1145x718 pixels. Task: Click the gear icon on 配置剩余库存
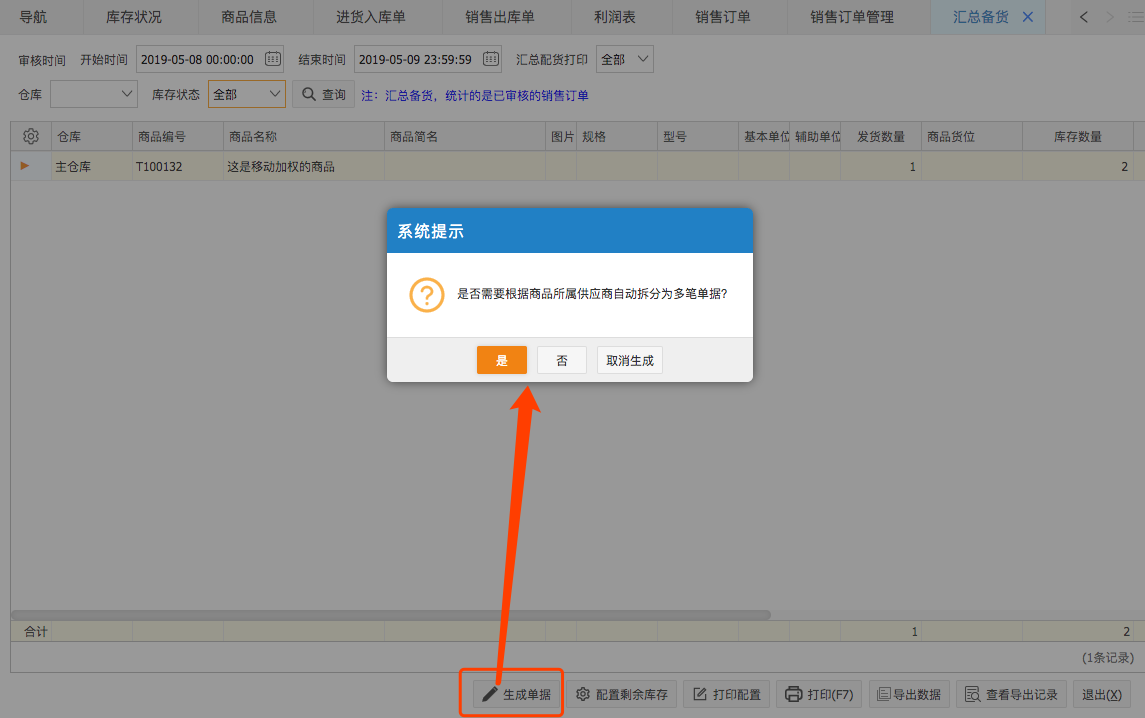pyautogui.click(x=583, y=694)
